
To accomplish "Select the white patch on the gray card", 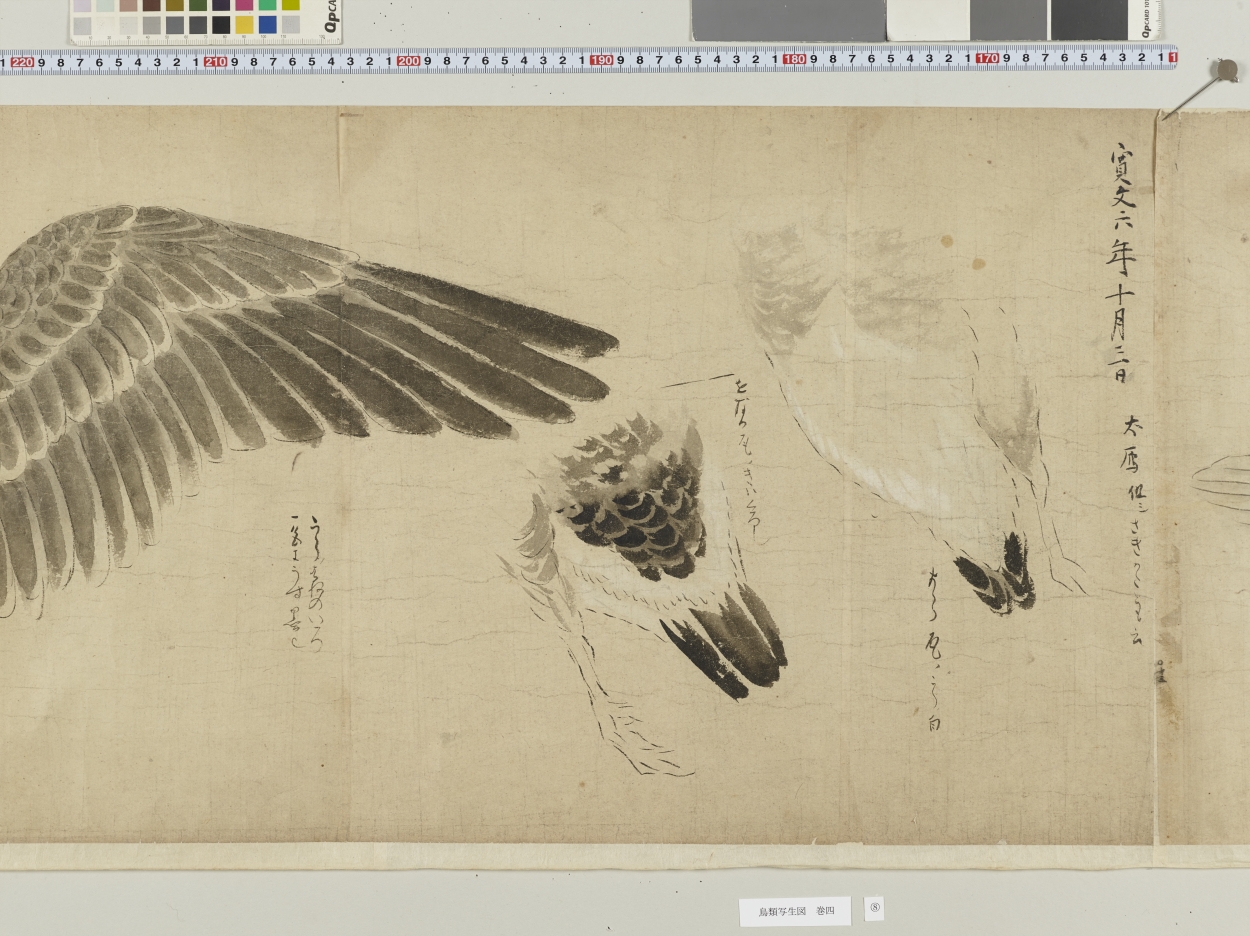I will (x=928, y=20).
